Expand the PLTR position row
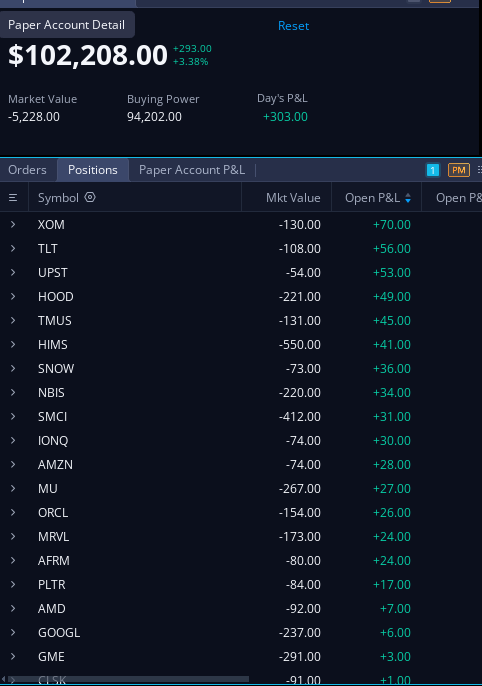The image size is (482, 686). pos(13,584)
